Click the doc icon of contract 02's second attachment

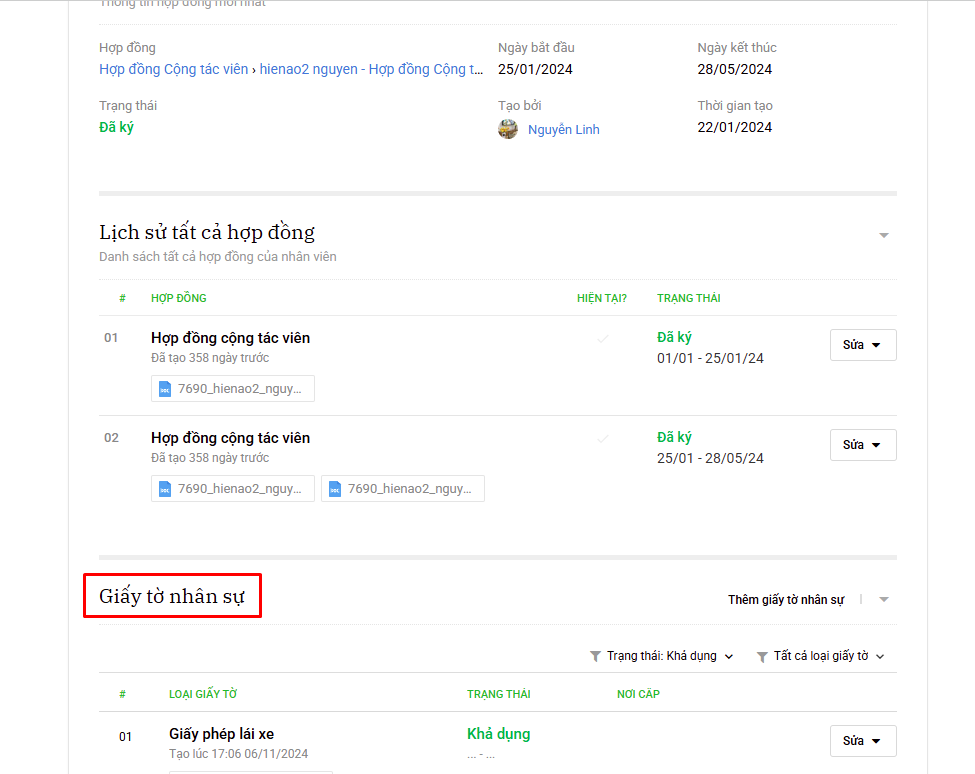(335, 489)
